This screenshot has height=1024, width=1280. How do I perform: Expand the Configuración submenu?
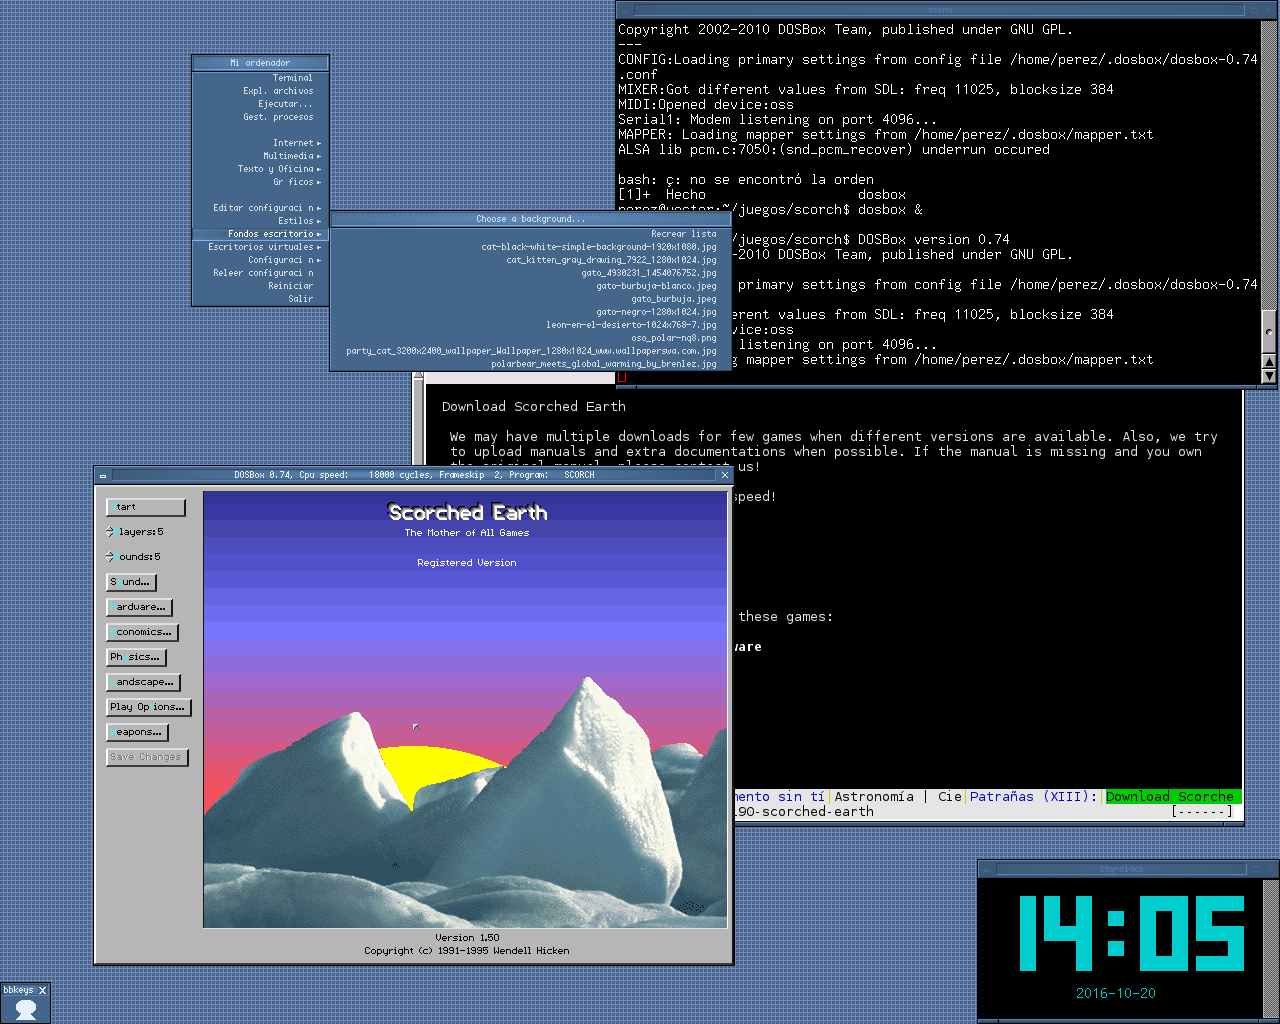(260, 260)
